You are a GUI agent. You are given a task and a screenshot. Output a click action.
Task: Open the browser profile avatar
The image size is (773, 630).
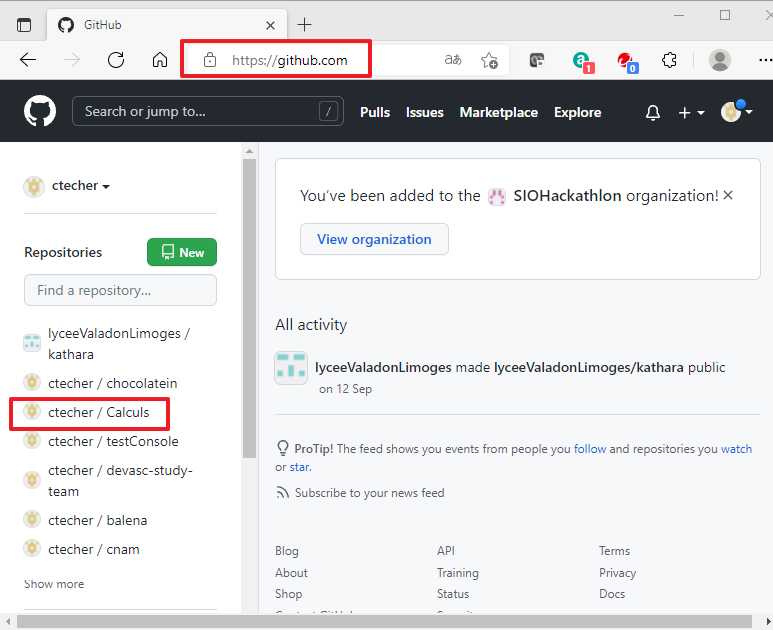tap(719, 60)
